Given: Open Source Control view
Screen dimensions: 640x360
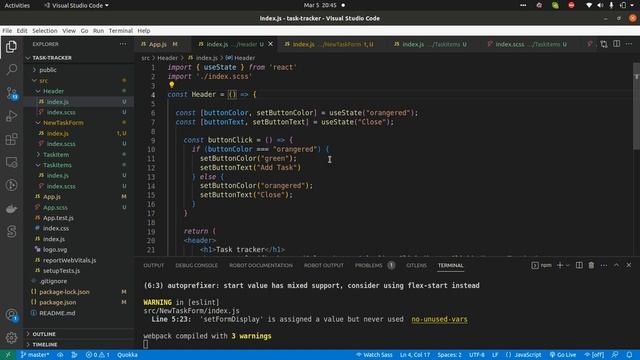Looking at the screenshot, I should pyautogui.click(x=11, y=93).
